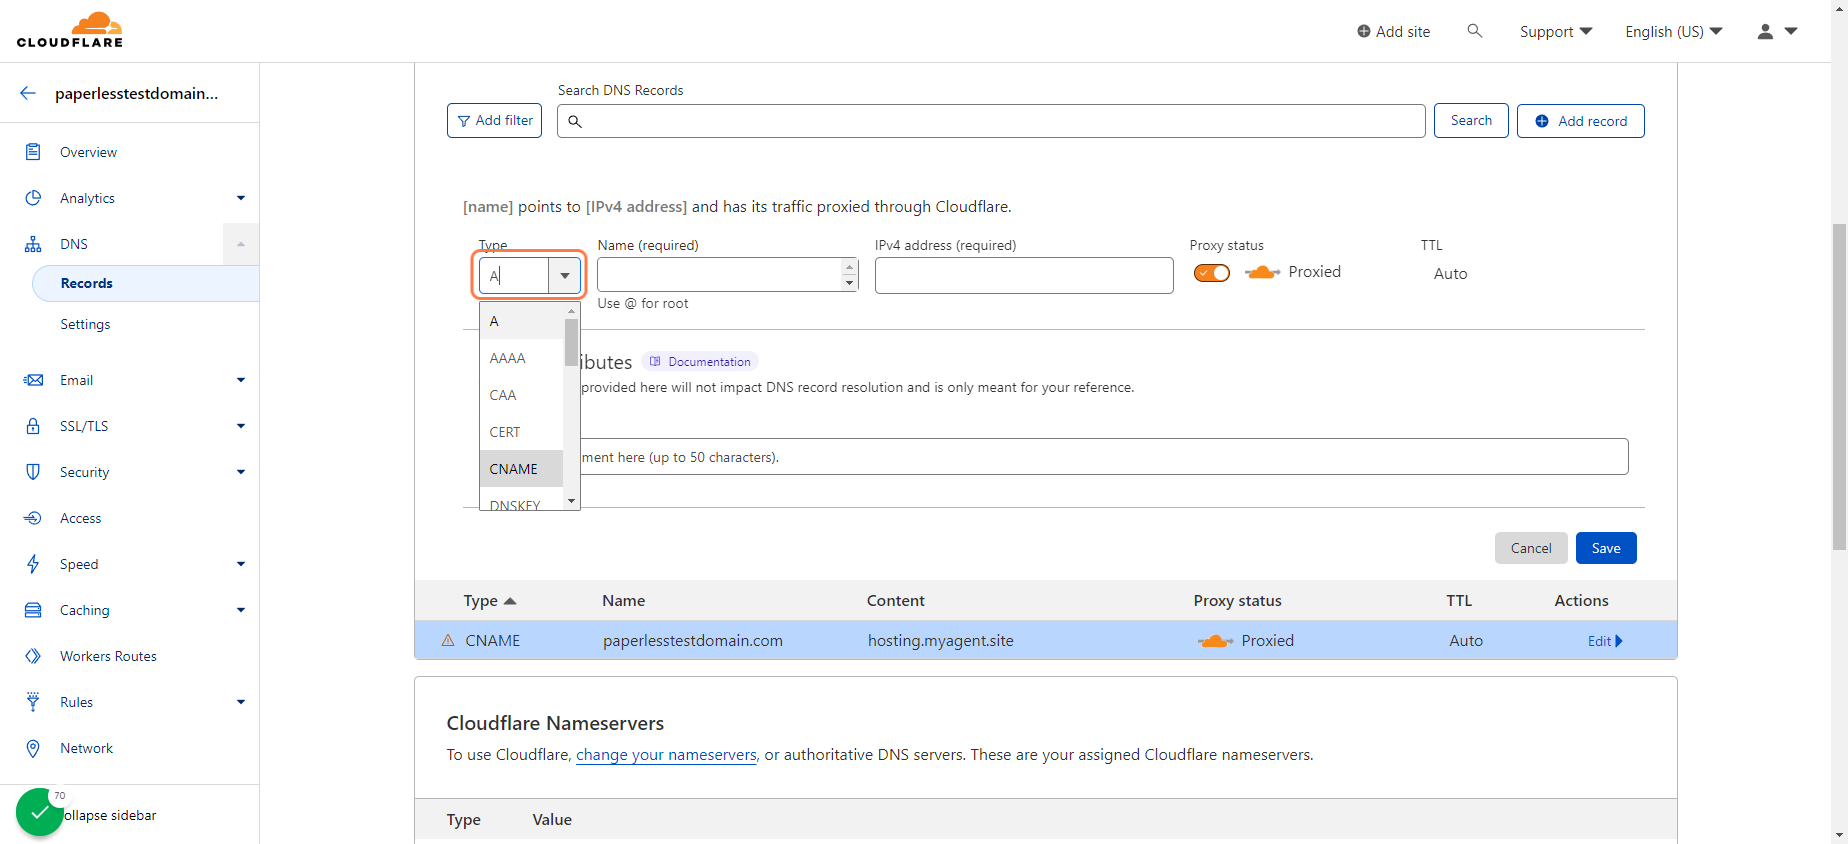Click the DNS network icon
The image size is (1848, 844).
pyautogui.click(x=33, y=244)
